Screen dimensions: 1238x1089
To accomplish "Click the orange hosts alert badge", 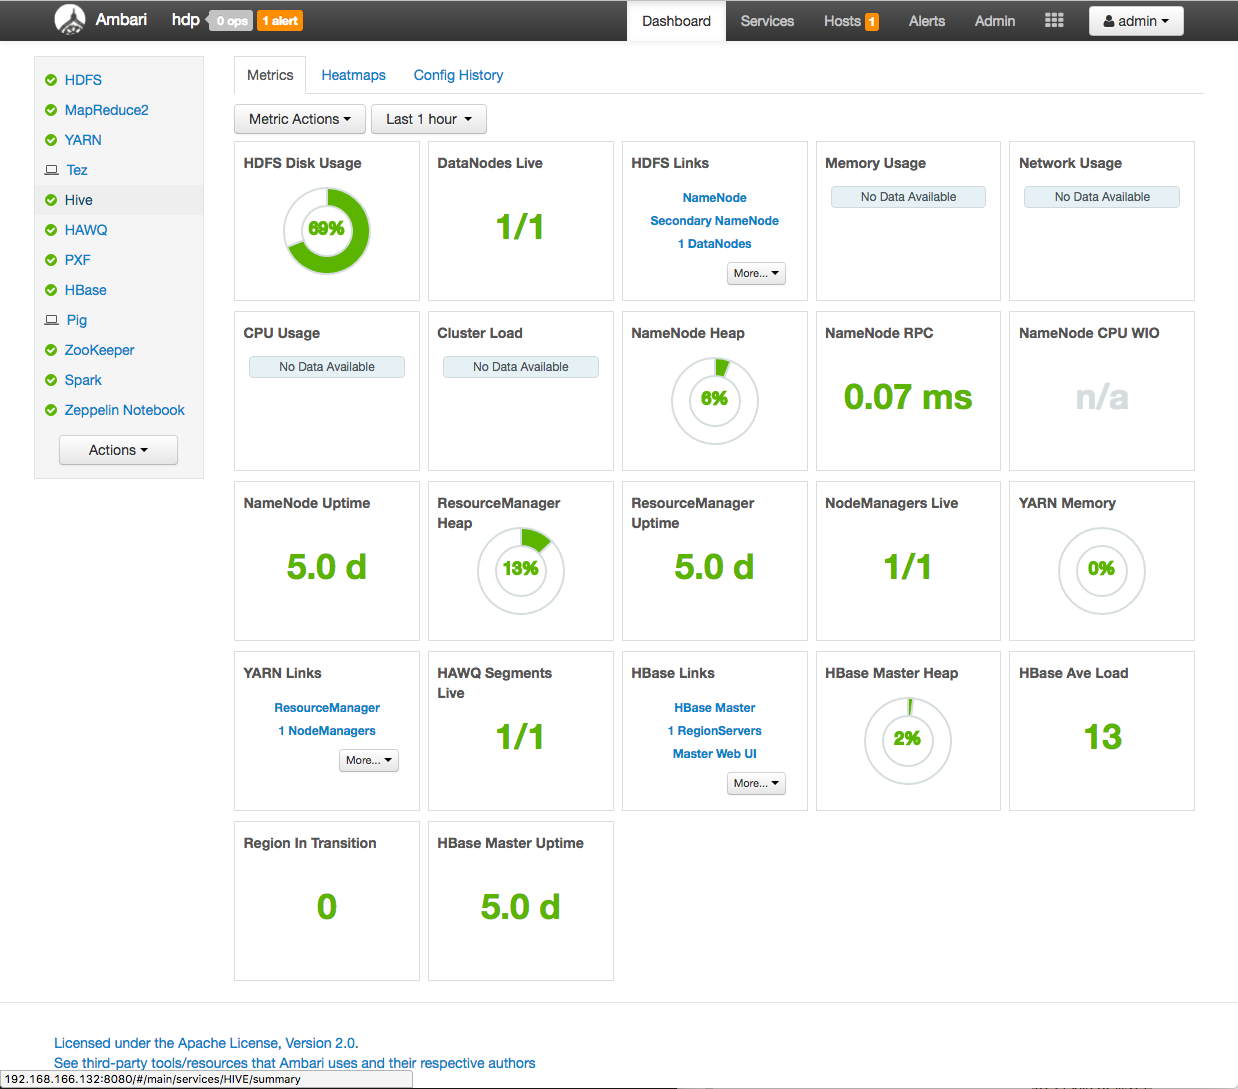I will pyautogui.click(x=871, y=22).
